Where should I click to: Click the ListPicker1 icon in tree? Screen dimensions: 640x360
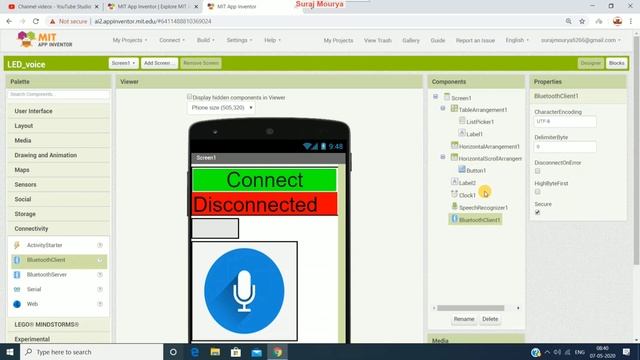pos(462,121)
